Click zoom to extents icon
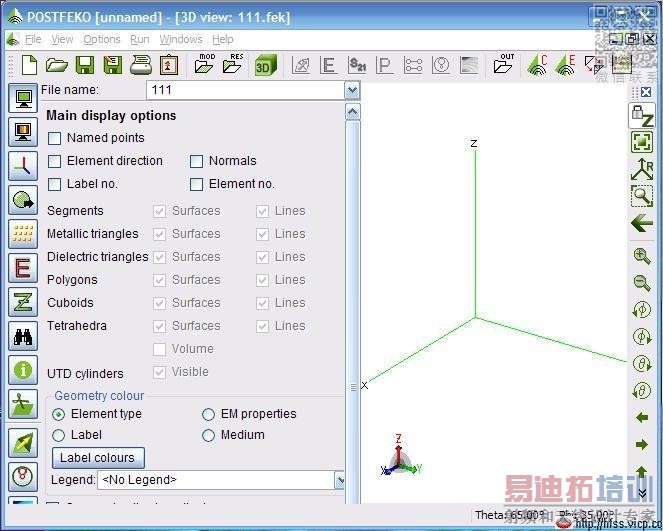The width and height of the screenshot is (663, 531). [x=642, y=142]
